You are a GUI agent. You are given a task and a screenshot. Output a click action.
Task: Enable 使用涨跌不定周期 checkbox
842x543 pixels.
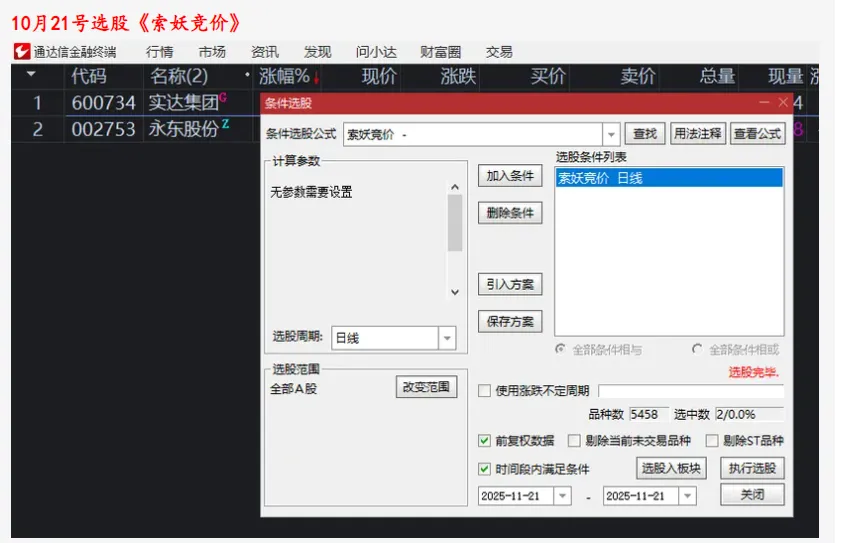pyautogui.click(x=485, y=391)
